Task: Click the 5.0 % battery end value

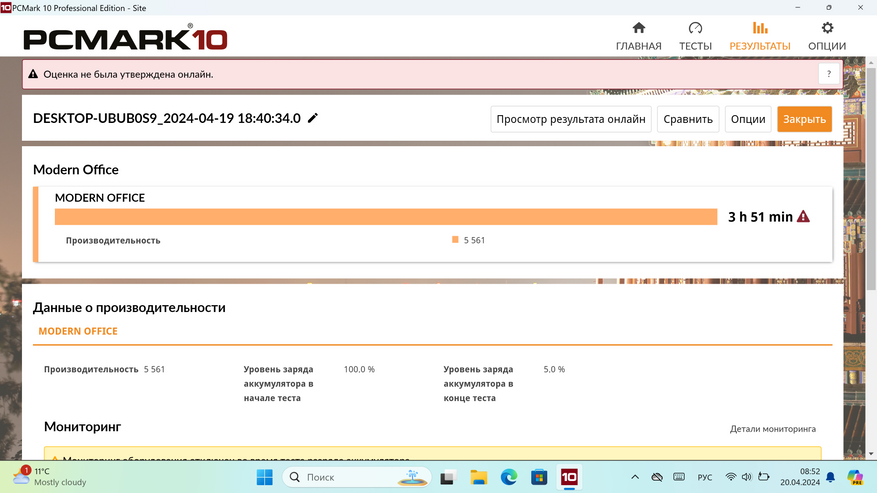Action: 554,369
